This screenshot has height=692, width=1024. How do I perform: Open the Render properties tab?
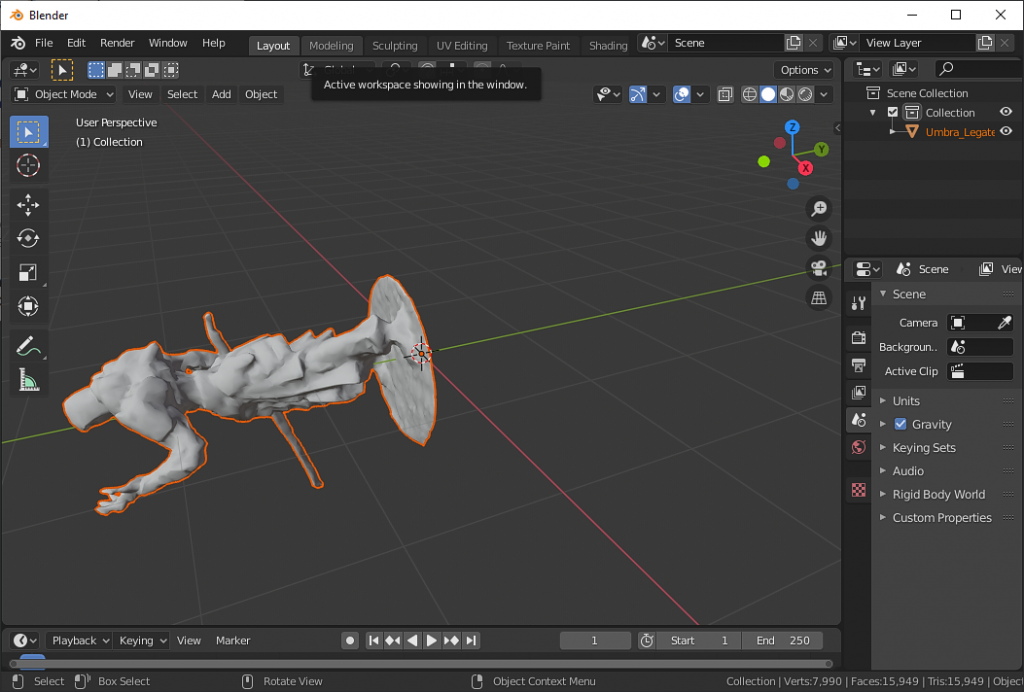857,337
